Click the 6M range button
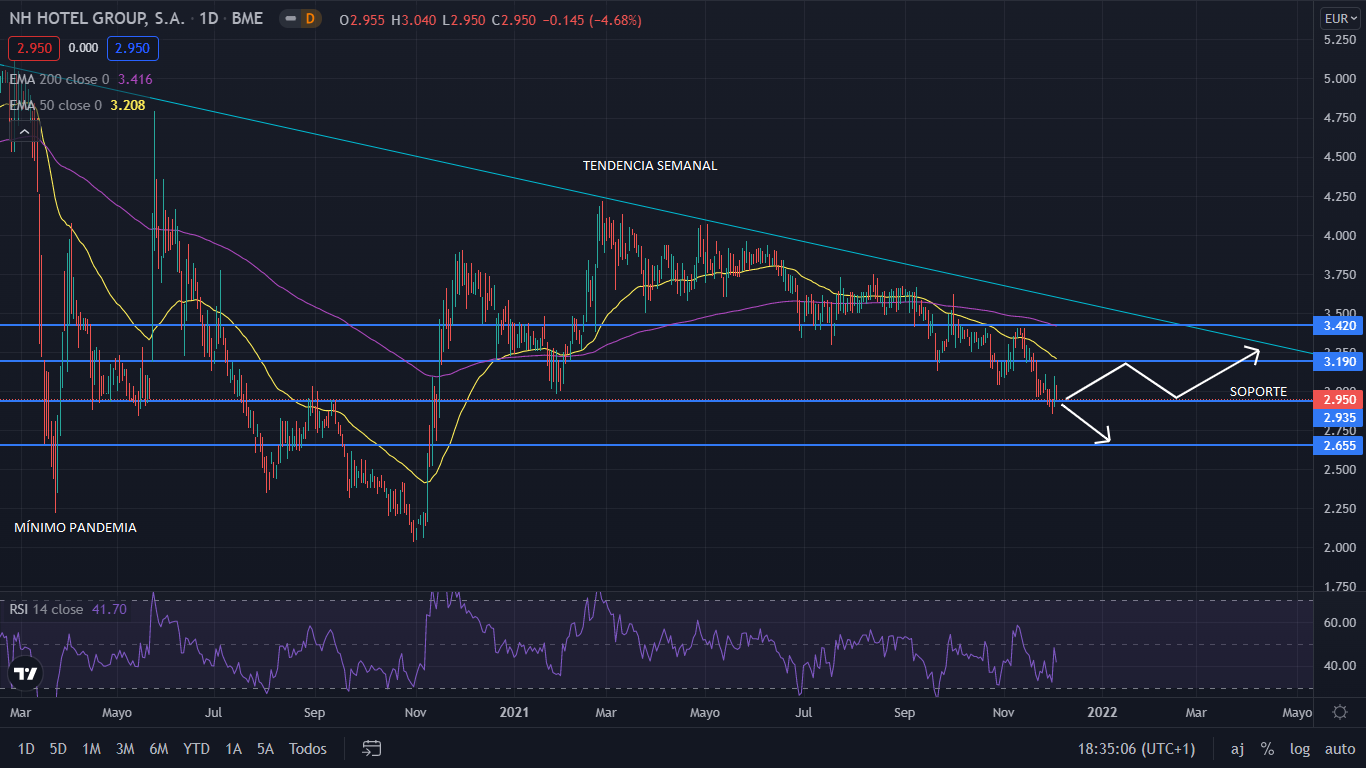The image size is (1366, 768). click(158, 749)
